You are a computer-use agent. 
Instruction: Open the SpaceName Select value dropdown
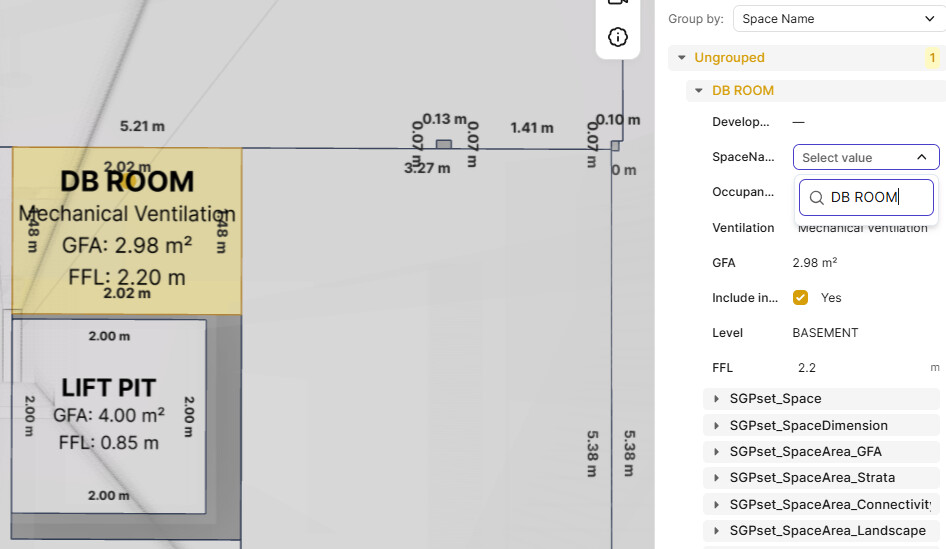pyautogui.click(x=866, y=157)
